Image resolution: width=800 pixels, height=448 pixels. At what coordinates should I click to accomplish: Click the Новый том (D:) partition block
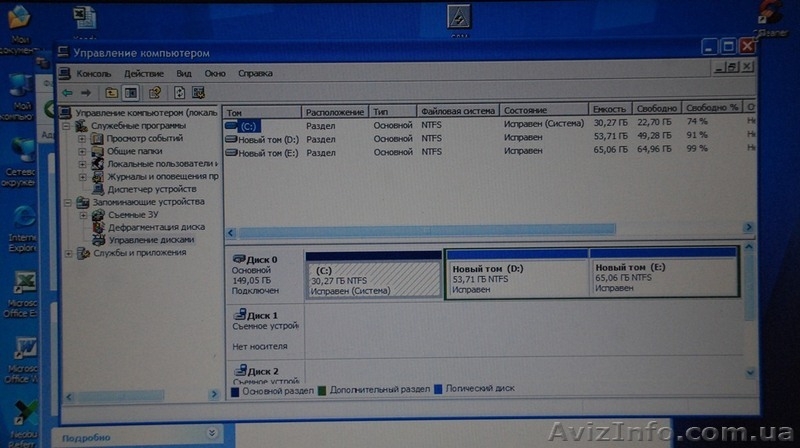coord(517,273)
